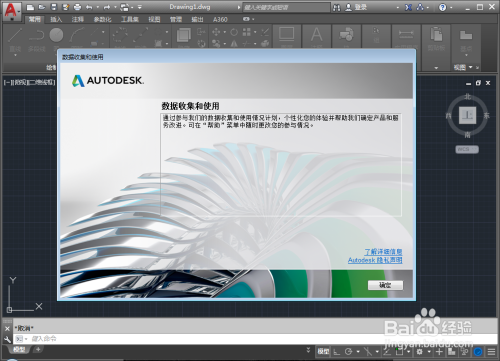Viewport: 500px width, 361px height.
Task: Select the Circle tool in the ribbon
Action: pos(56,35)
